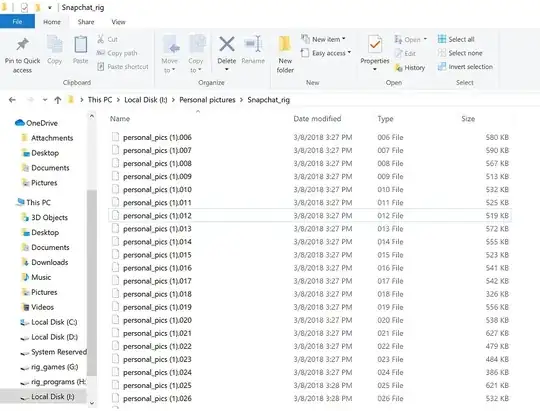Open Downloads in navigation pane
This screenshot has width=540, height=411.
[50, 262]
